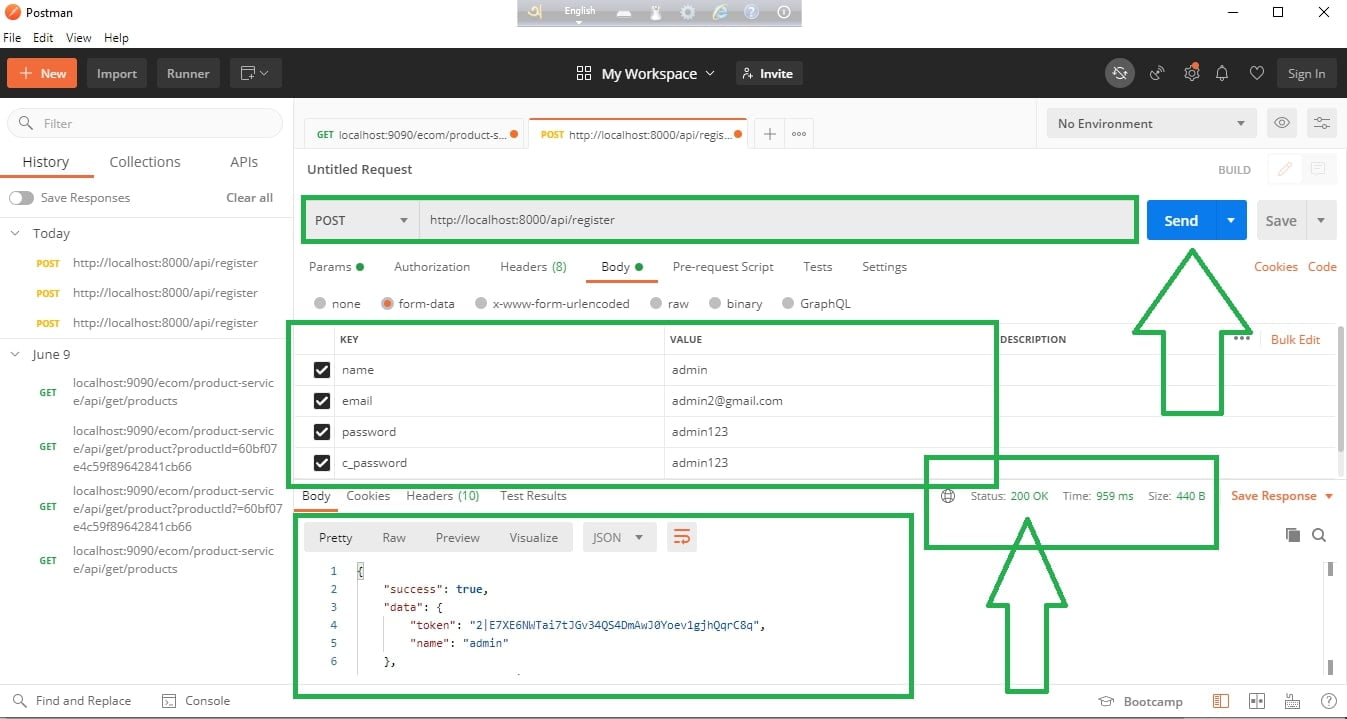Search the response with magnifier icon
This screenshot has height=719, width=1347.
coord(1319,535)
